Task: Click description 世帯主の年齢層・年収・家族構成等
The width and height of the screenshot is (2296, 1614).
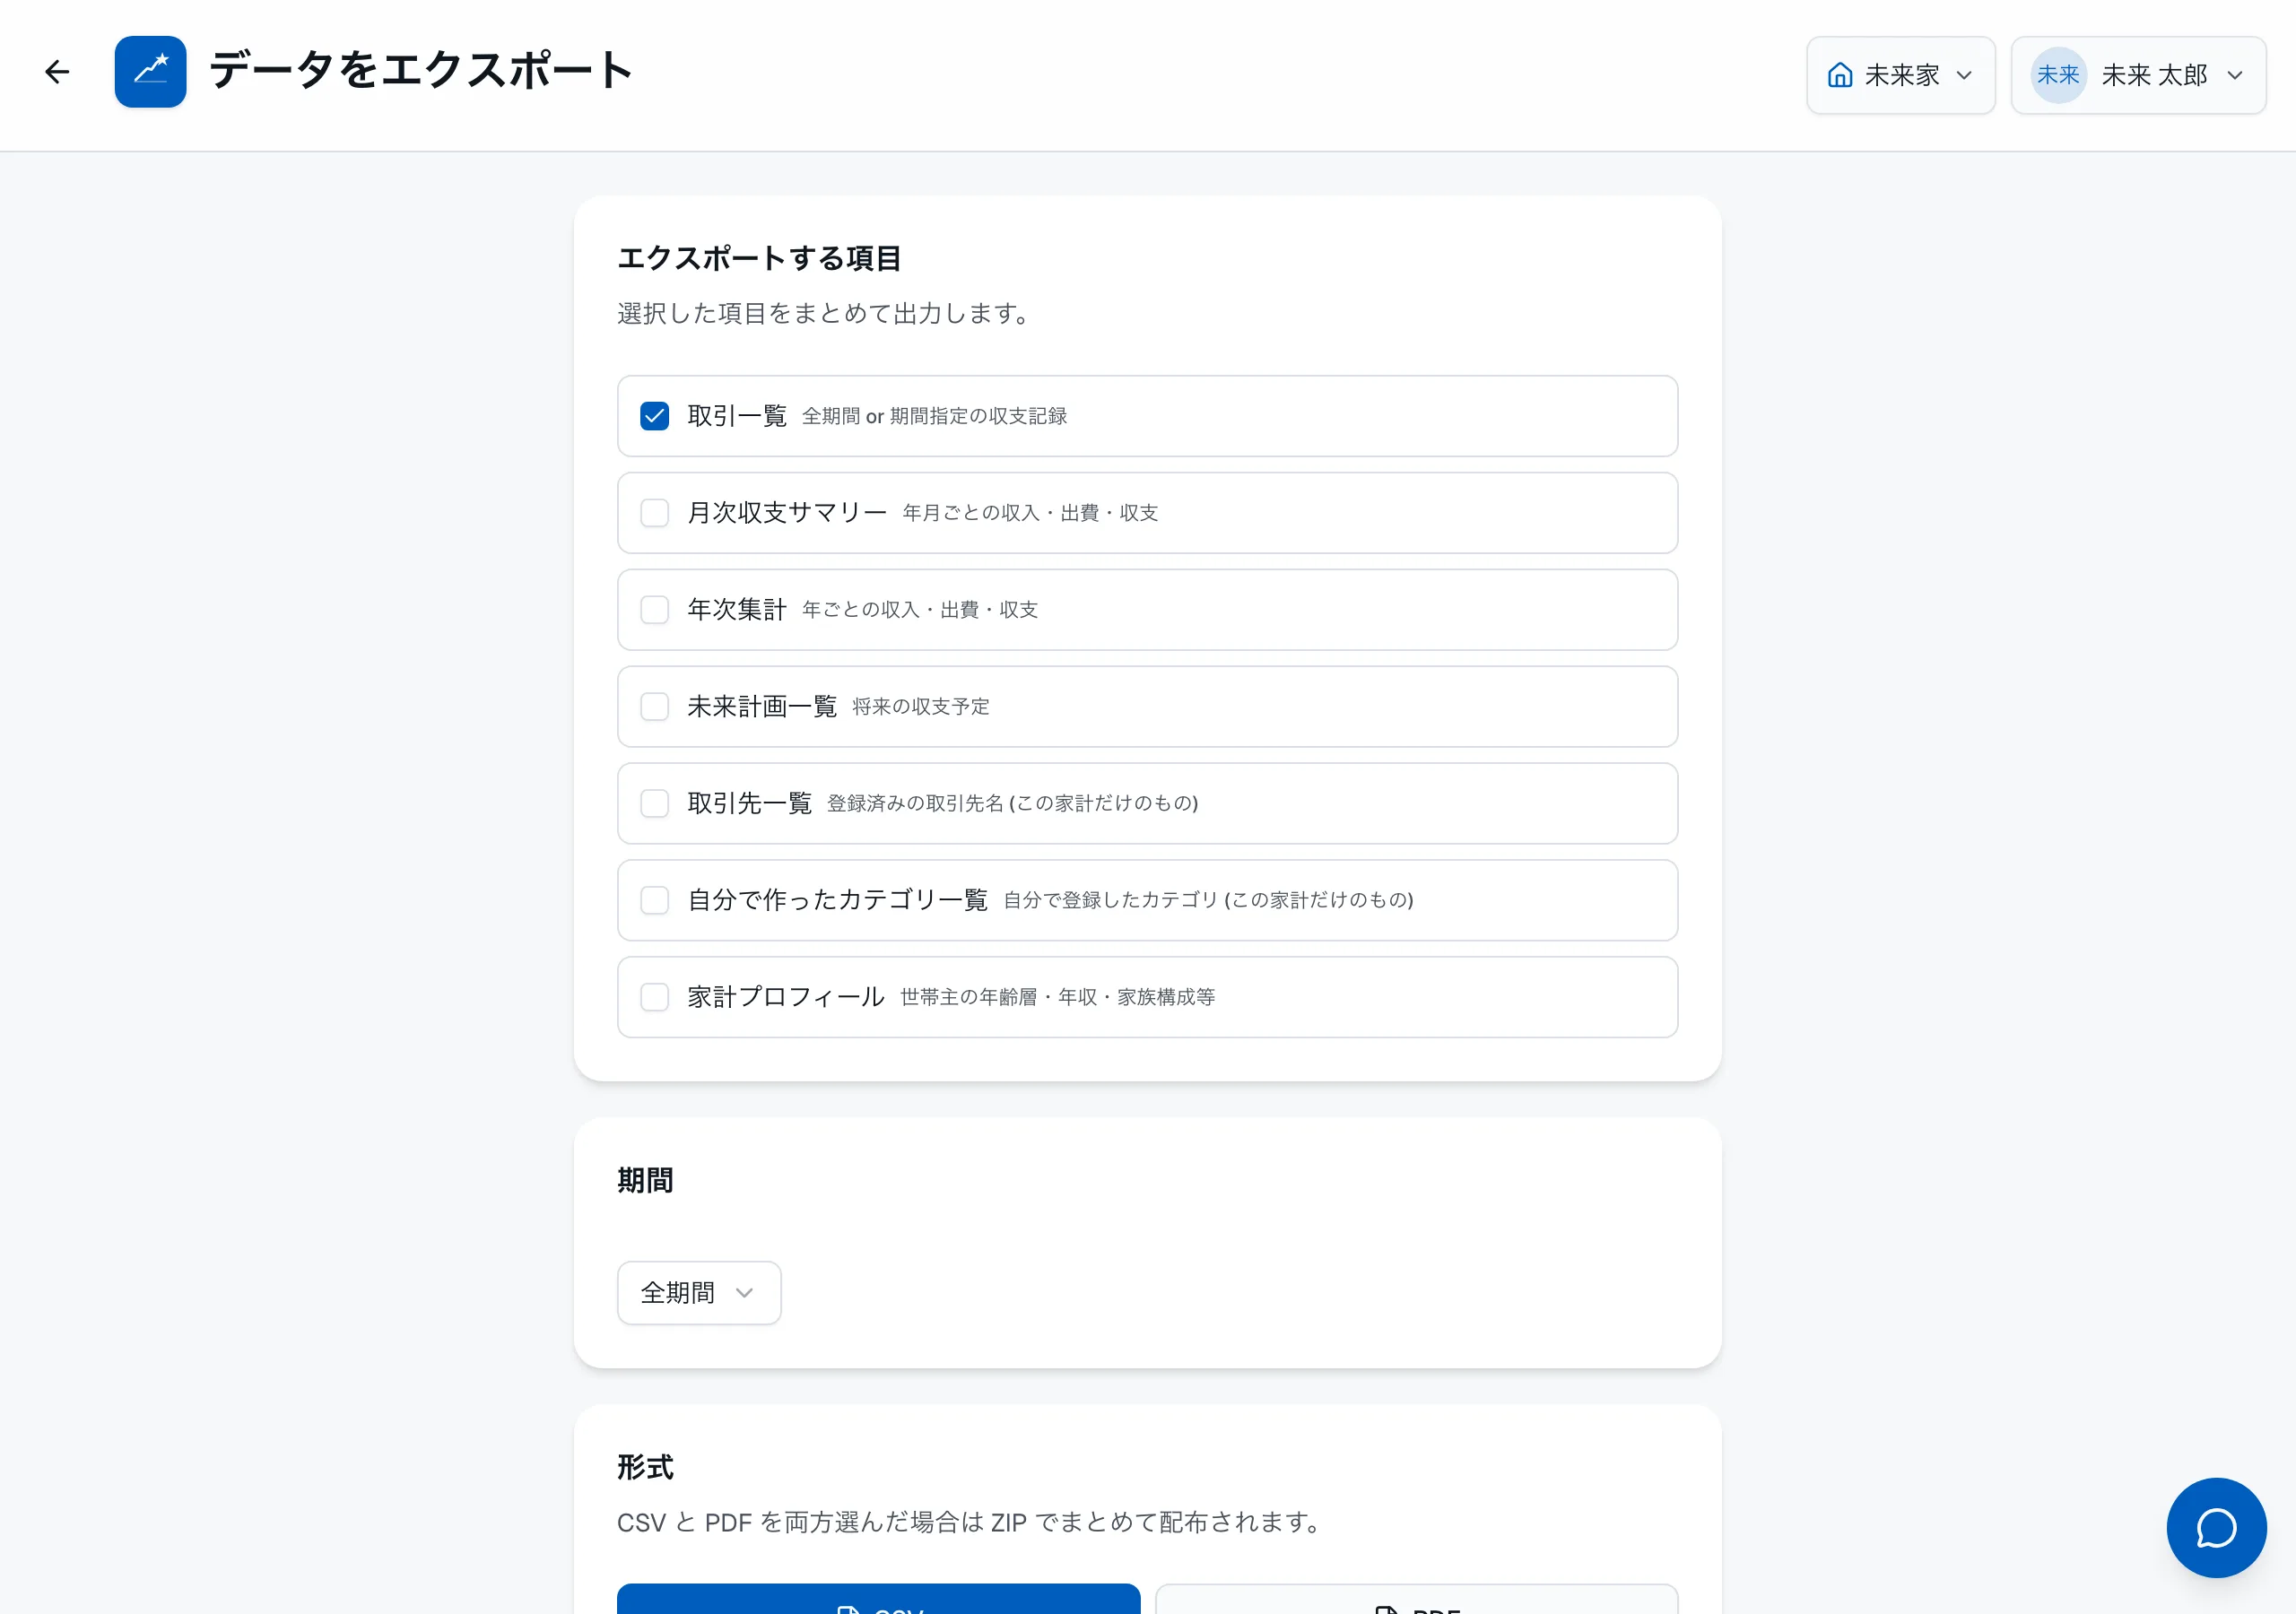Action: click(x=1057, y=997)
